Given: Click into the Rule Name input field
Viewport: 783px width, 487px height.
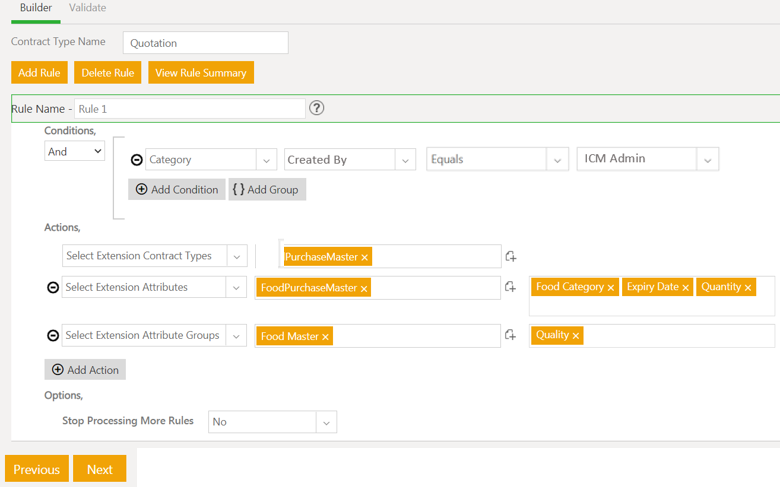Looking at the screenshot, I should [189, 109].
